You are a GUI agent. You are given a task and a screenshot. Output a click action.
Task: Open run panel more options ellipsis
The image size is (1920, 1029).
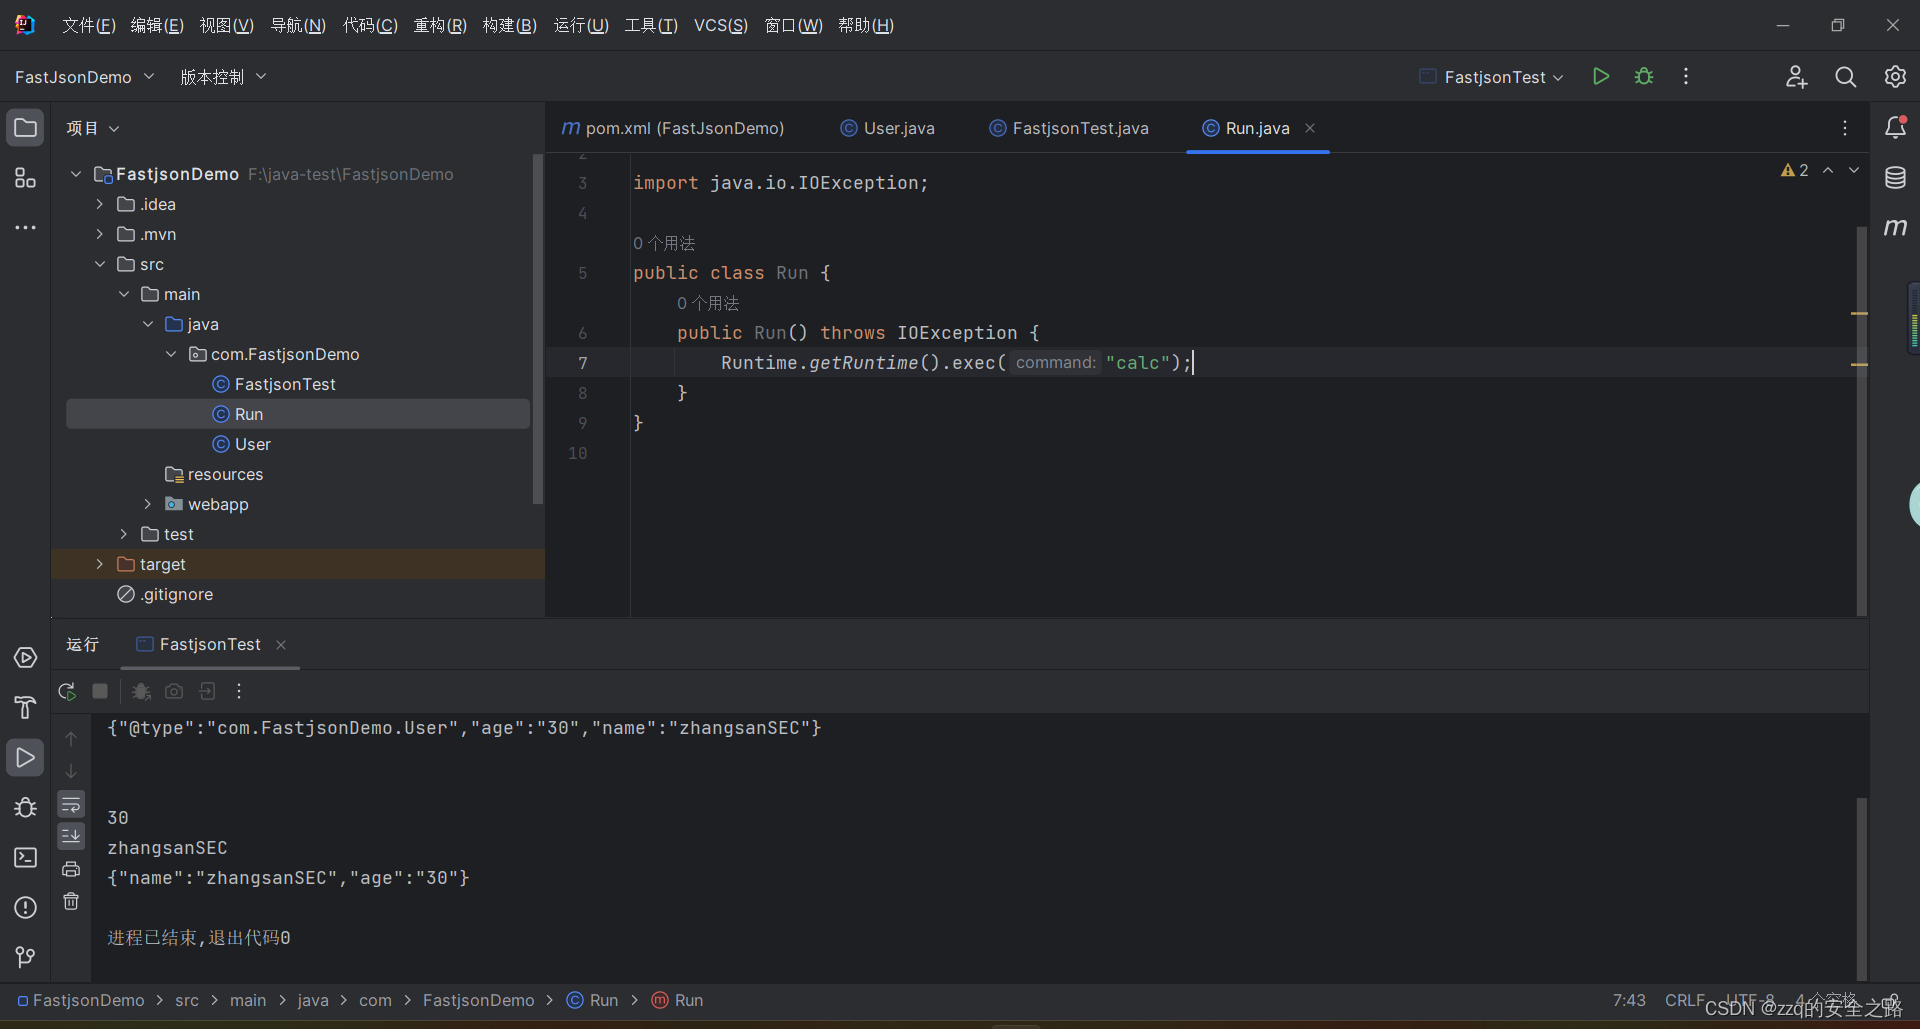pyautogui.click(x=239, y=691)
